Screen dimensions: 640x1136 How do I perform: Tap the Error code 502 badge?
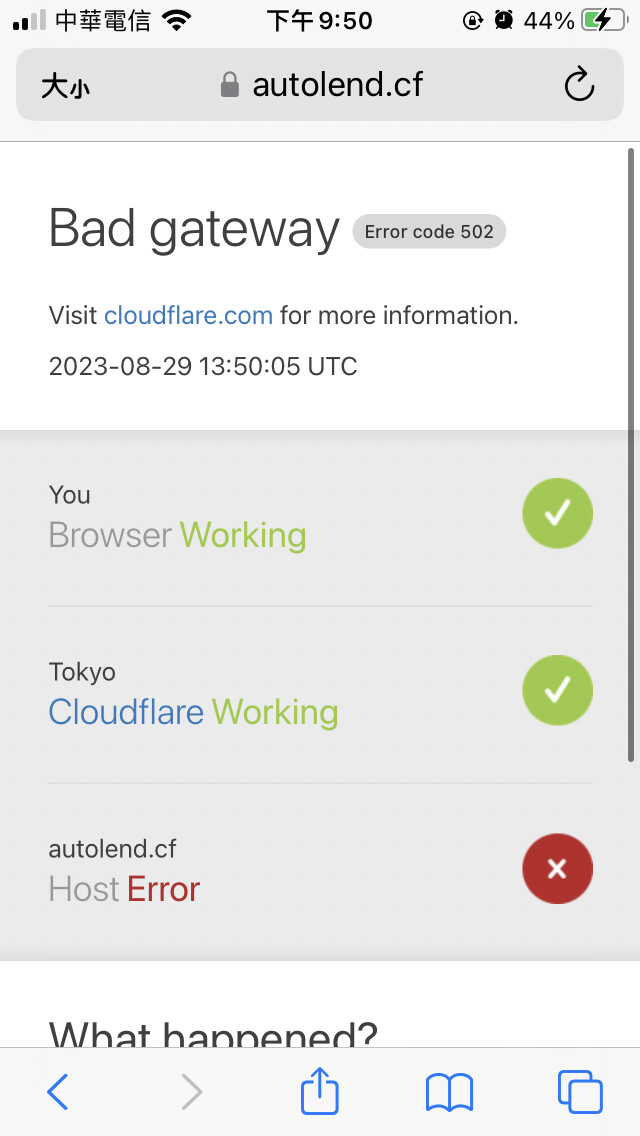coord(429,232)
